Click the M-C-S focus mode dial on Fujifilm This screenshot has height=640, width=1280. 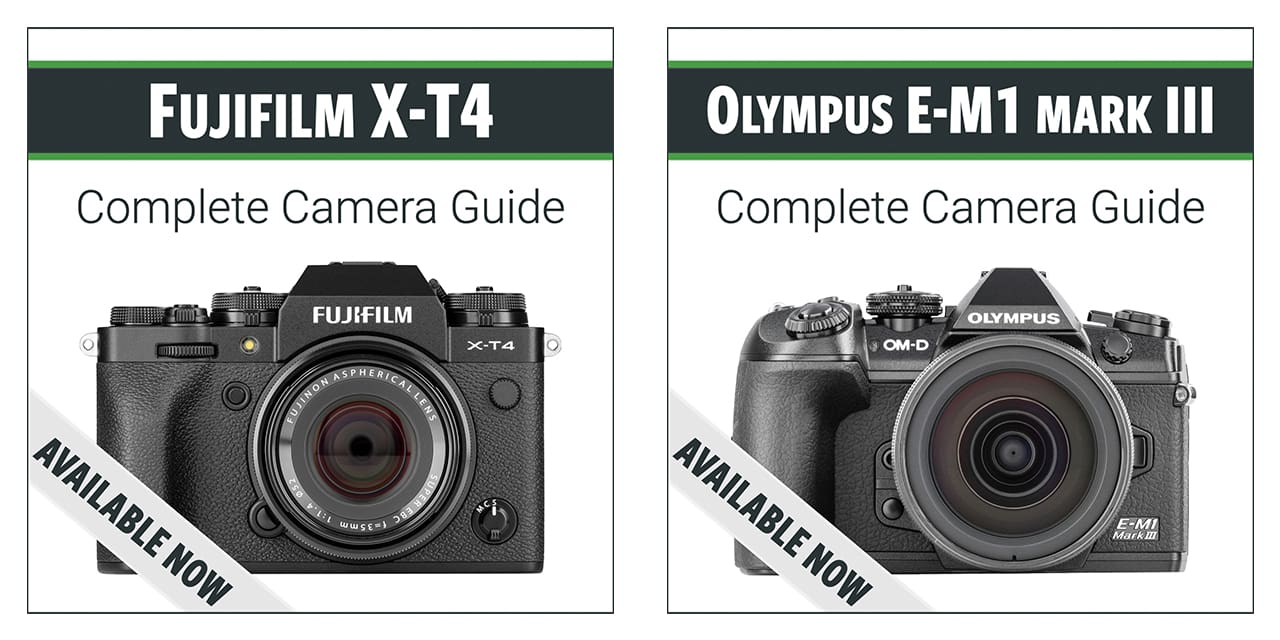pos(494,520)
